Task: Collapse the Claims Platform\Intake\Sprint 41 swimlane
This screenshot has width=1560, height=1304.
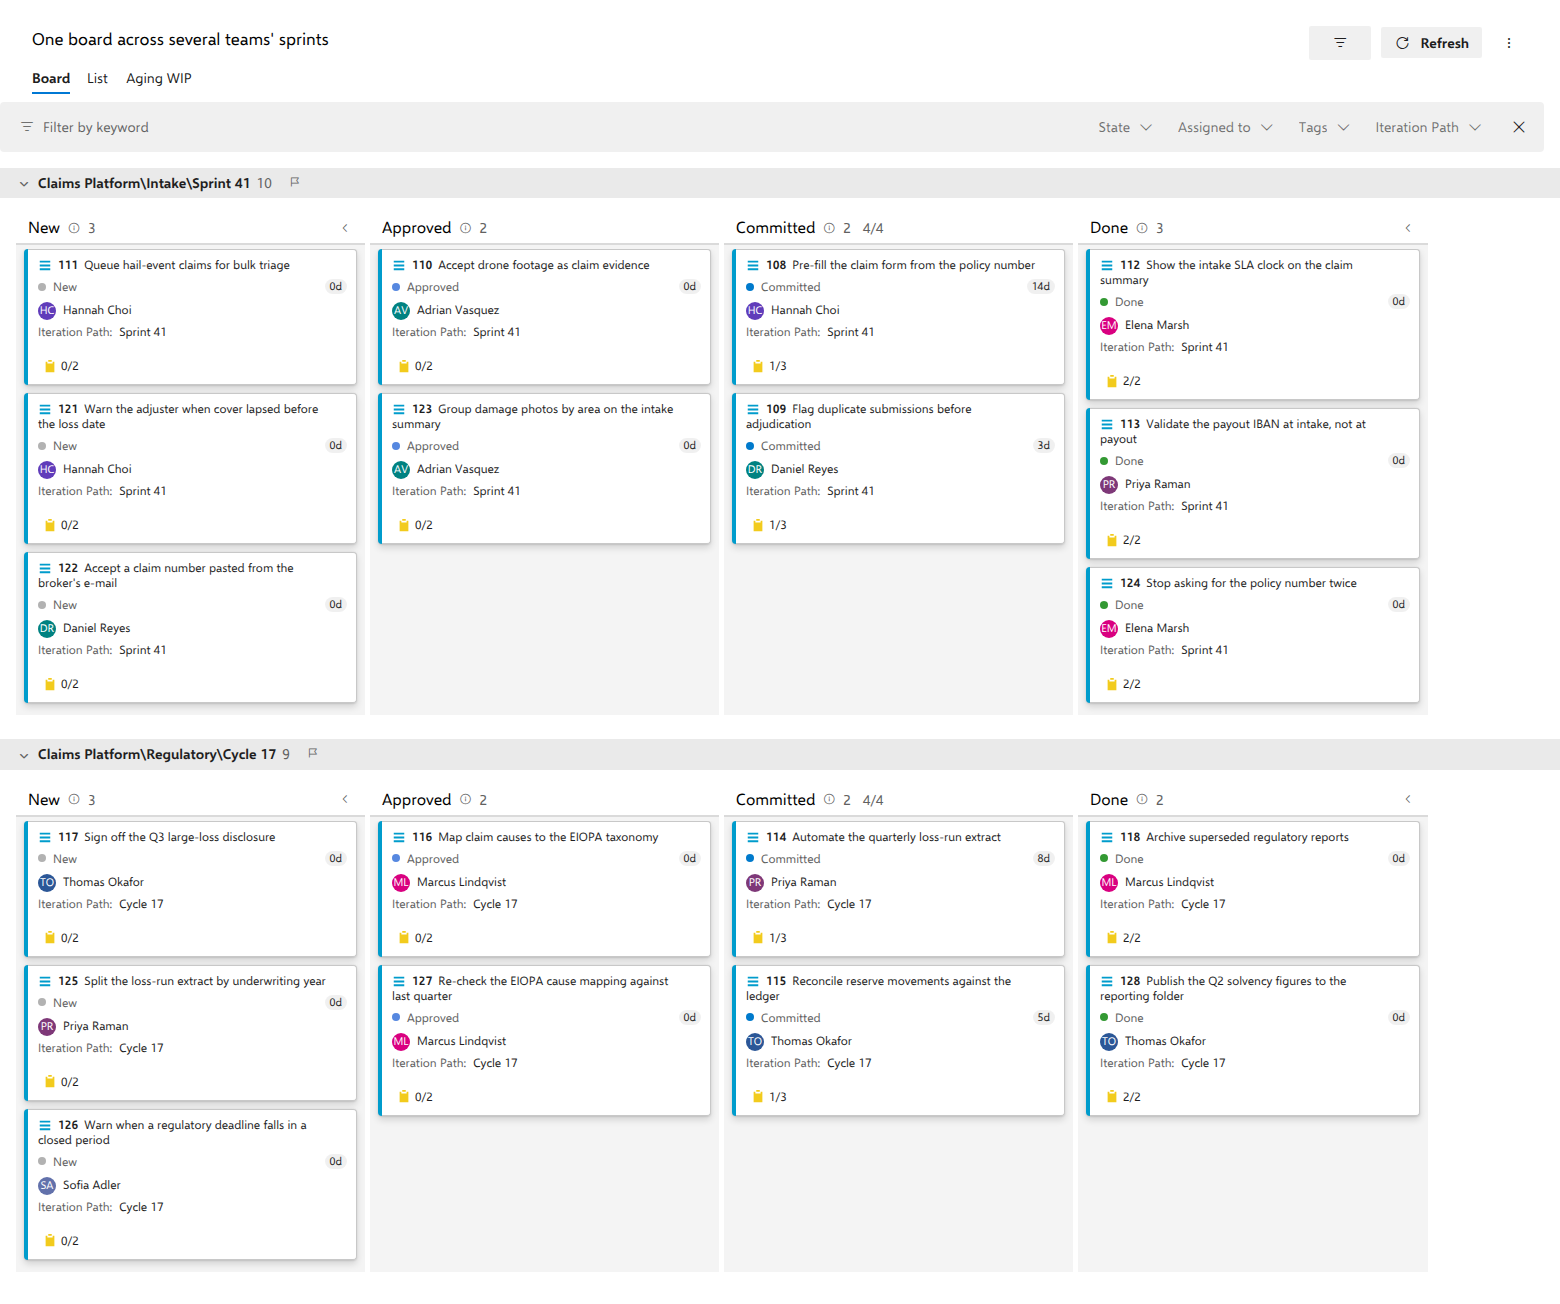Action: click(x=24, y=183)
